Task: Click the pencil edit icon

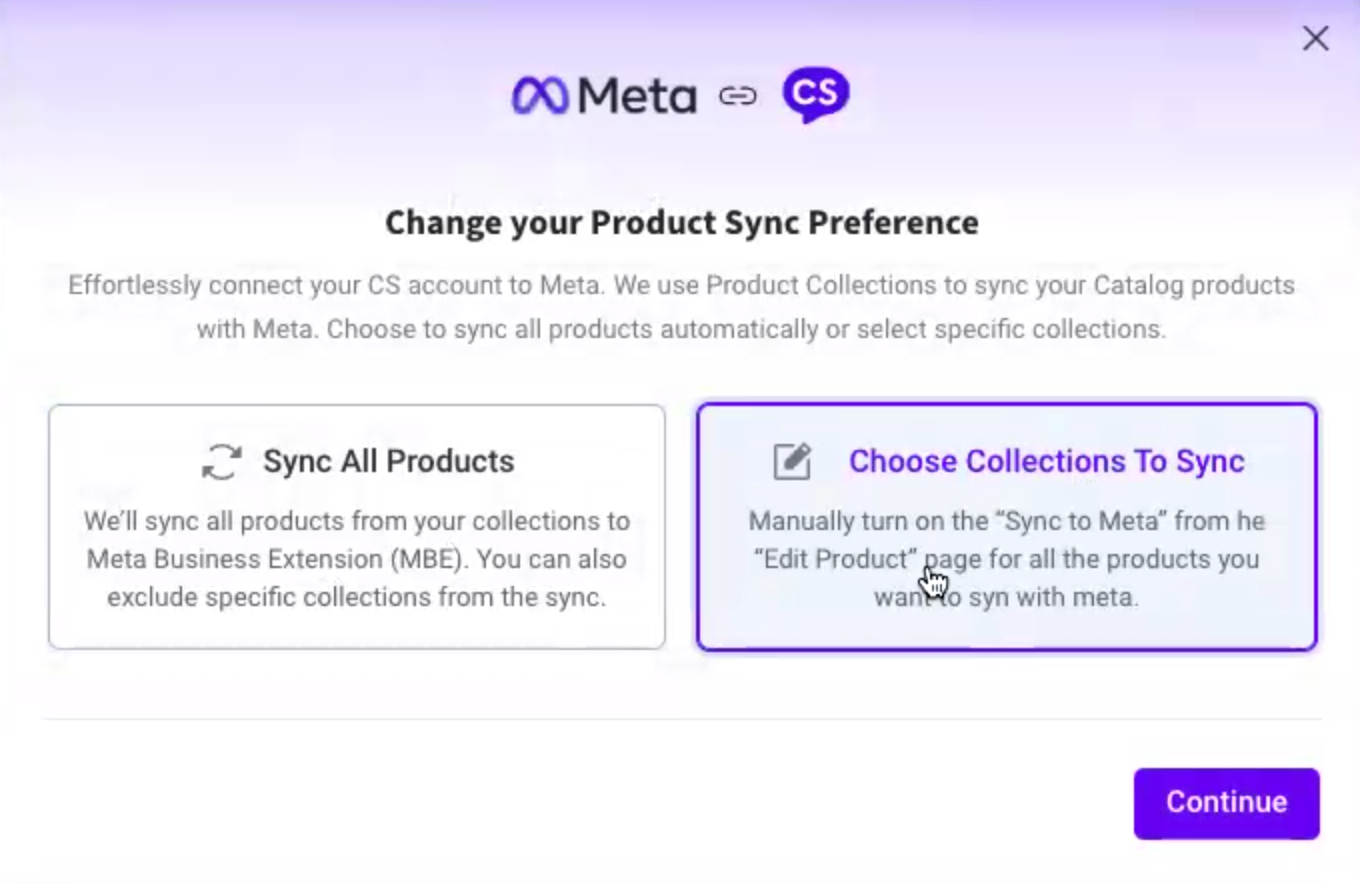Action: point(792,462)
